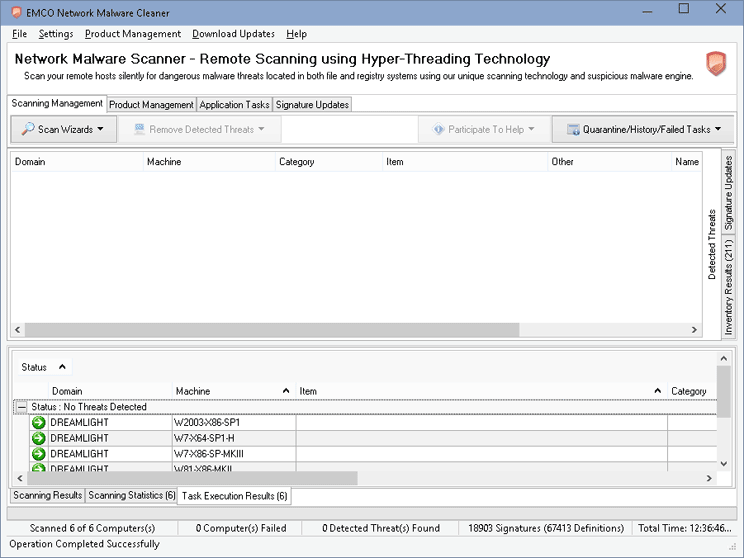Click the upper grid scroll-right arrow
The height and width of the screenshot is (558, 744).
tap(694, 329)
